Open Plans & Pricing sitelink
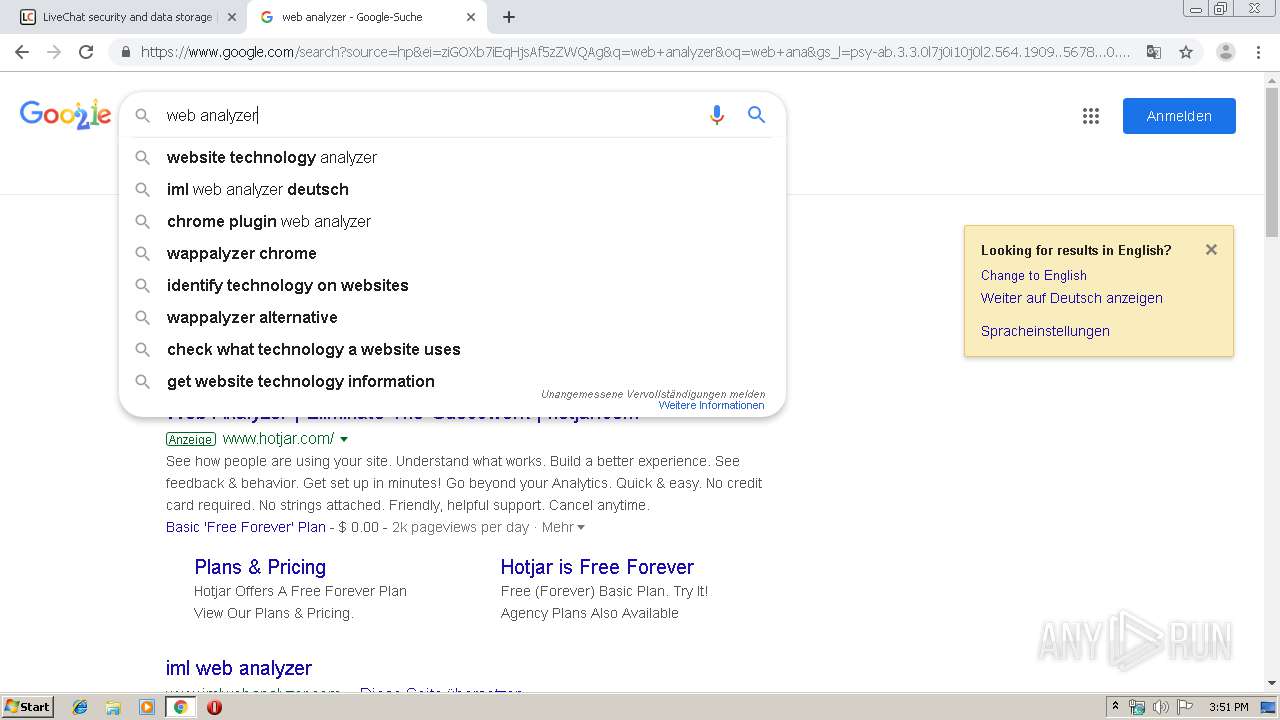The height and width of the screenshot is (720, 1280). click(x=260, y=567)
